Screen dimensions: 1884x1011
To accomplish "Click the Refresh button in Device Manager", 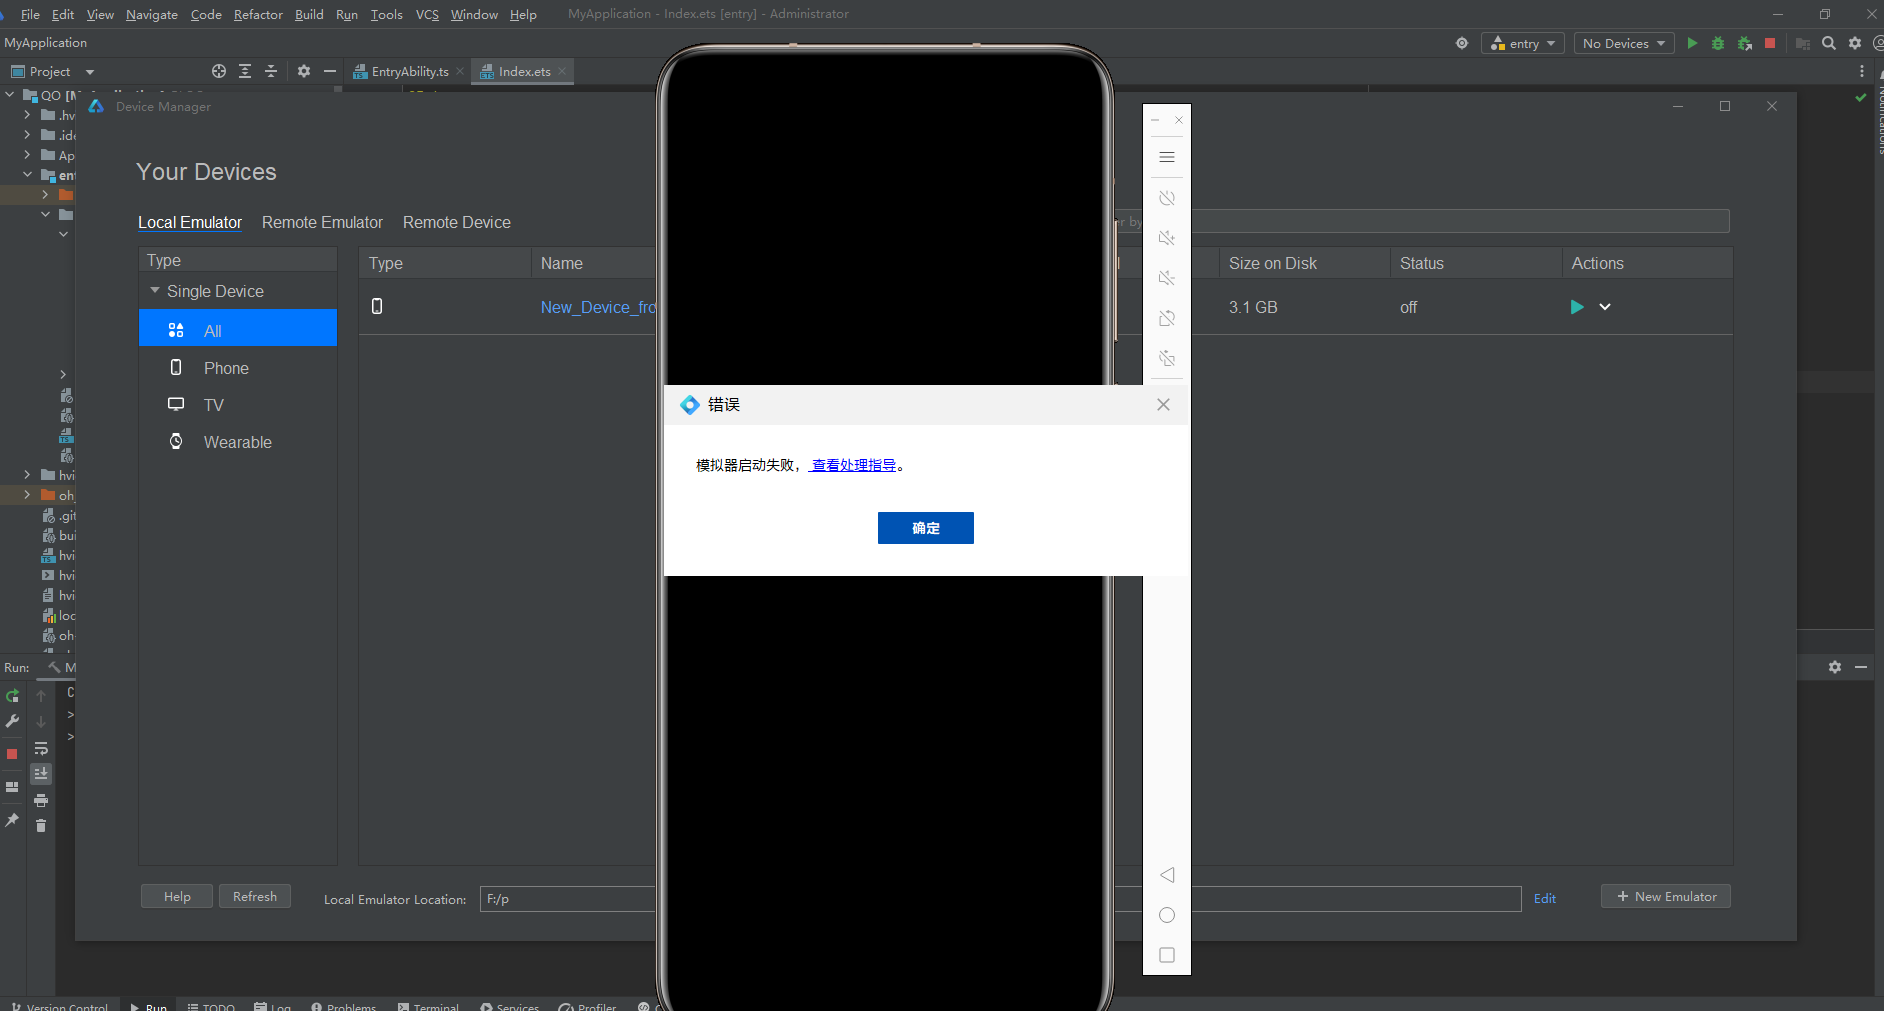I will click(255, 896).
